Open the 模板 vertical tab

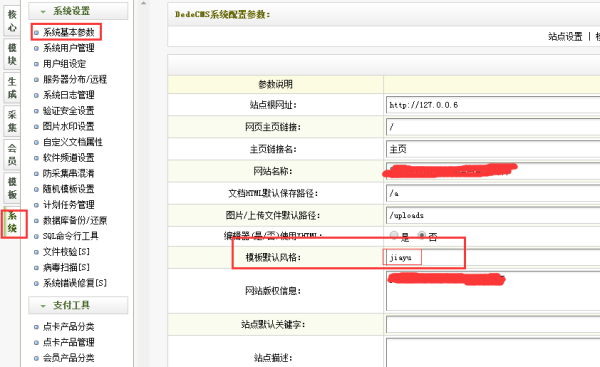tap(12, 188)
